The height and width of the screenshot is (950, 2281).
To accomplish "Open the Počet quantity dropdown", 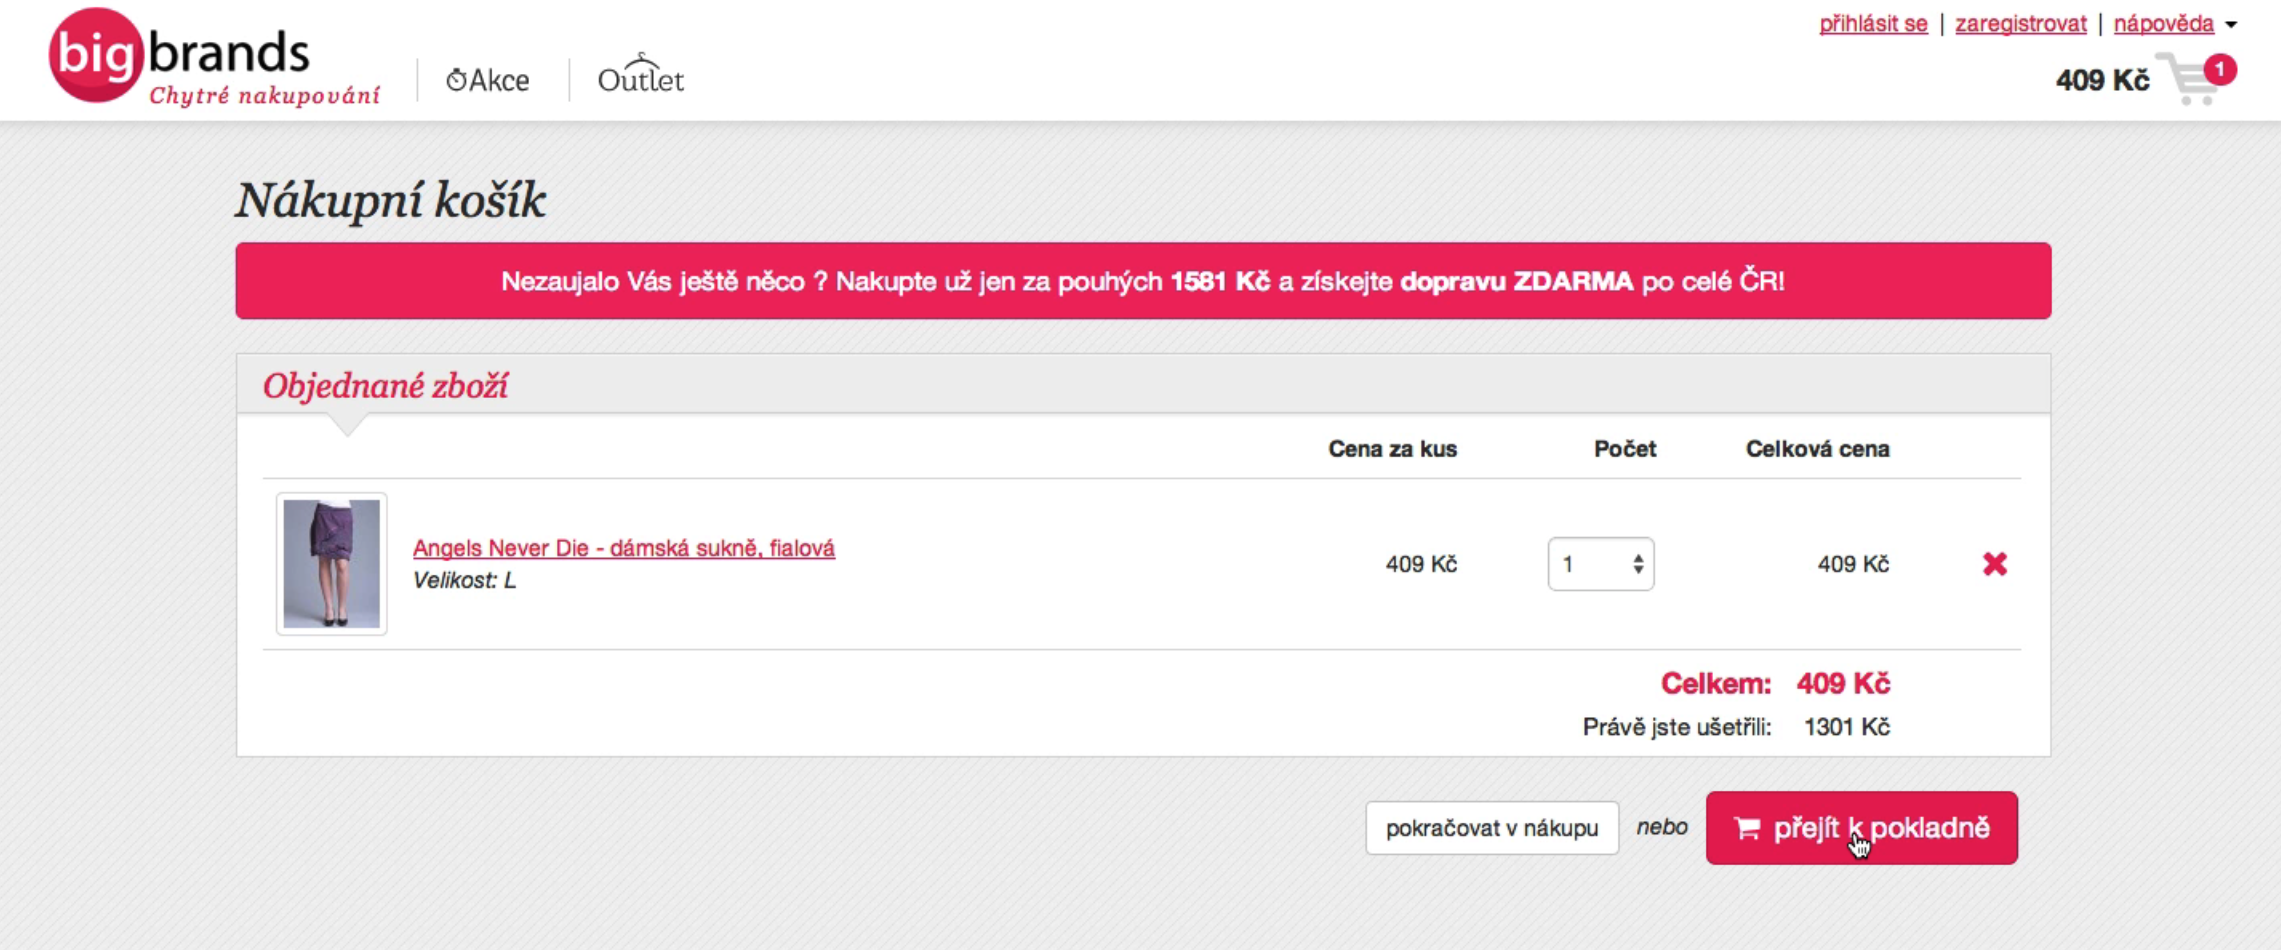I will (1600, 564).
